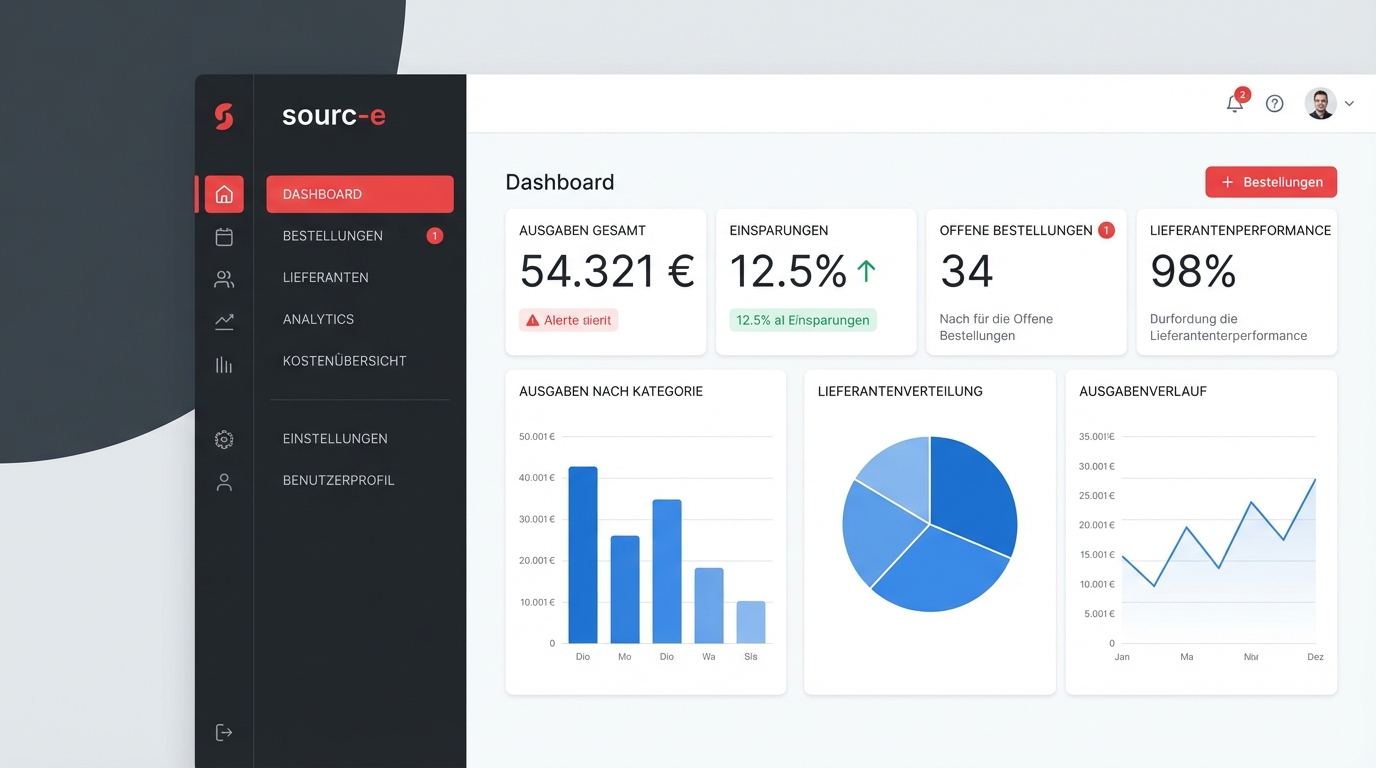The width and height of the screenshot is (1376, 768).
Task: Open the help question mark icon
Action: coord(1274,103)
